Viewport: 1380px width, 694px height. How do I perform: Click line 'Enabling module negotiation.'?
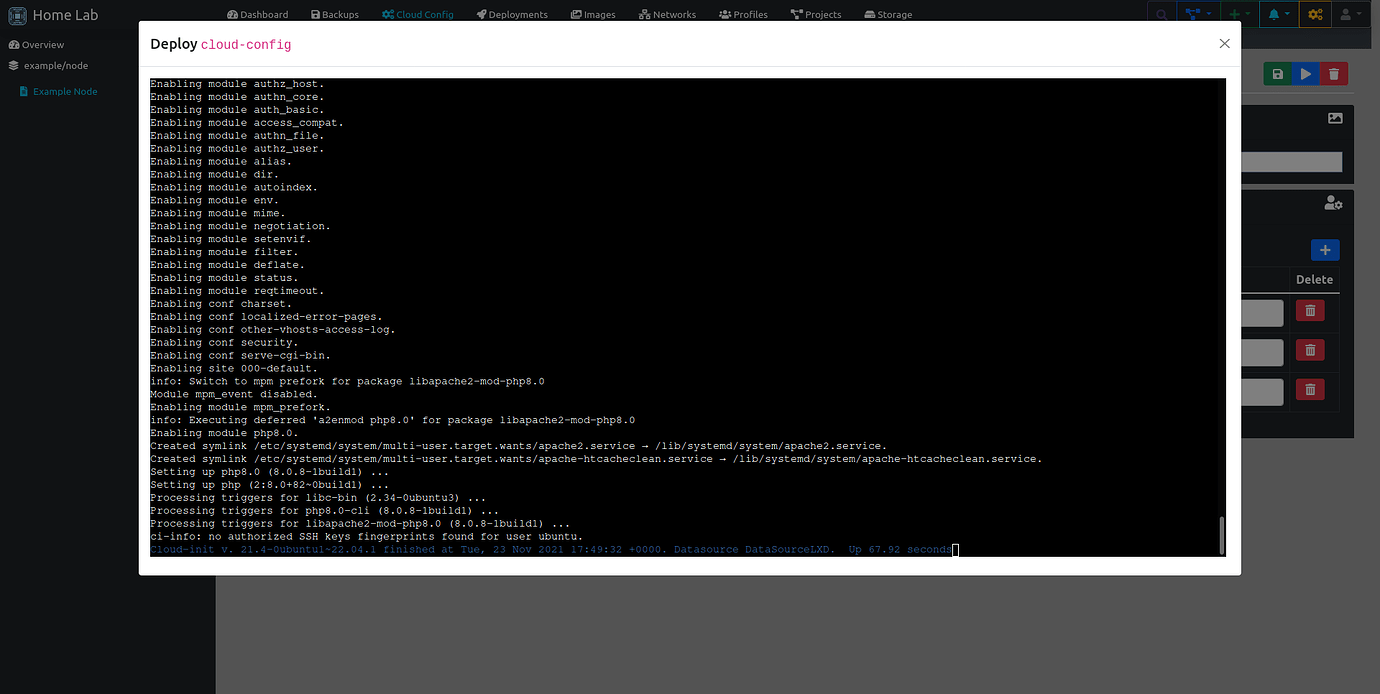pos(240,226)
